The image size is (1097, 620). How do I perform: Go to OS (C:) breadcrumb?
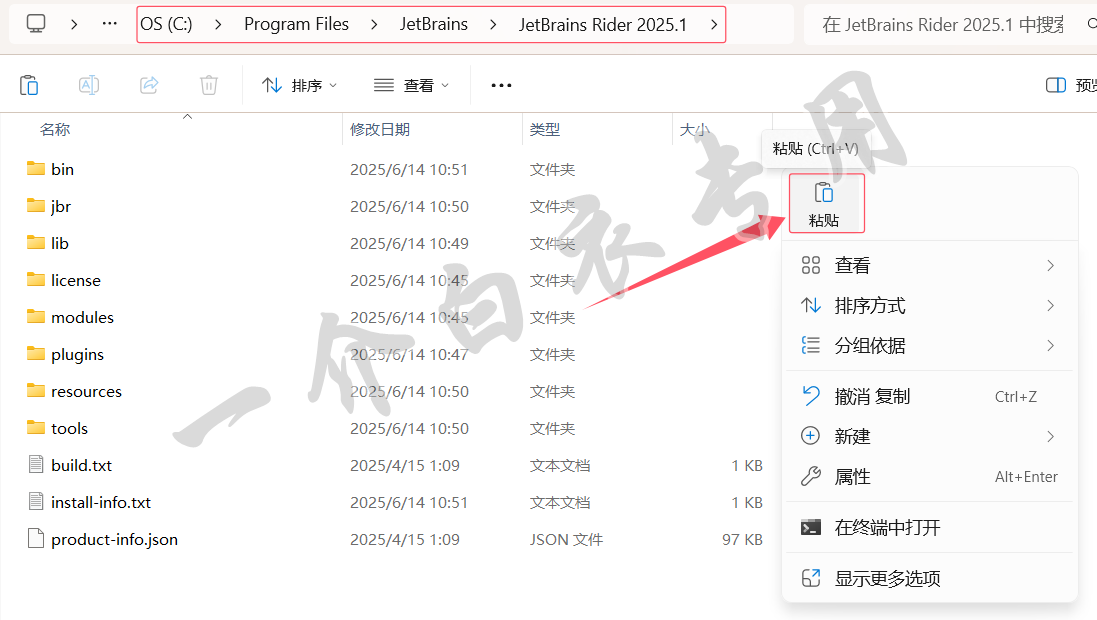click(166, 24)
